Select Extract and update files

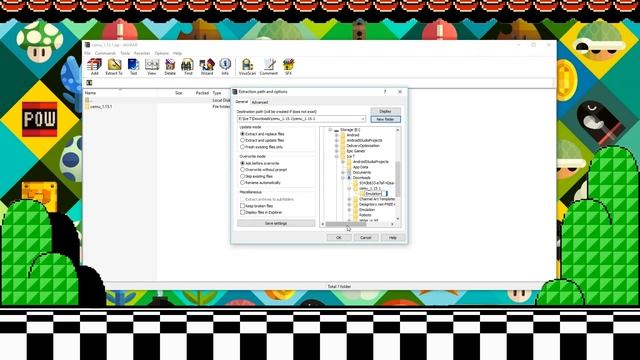point(262,140)
